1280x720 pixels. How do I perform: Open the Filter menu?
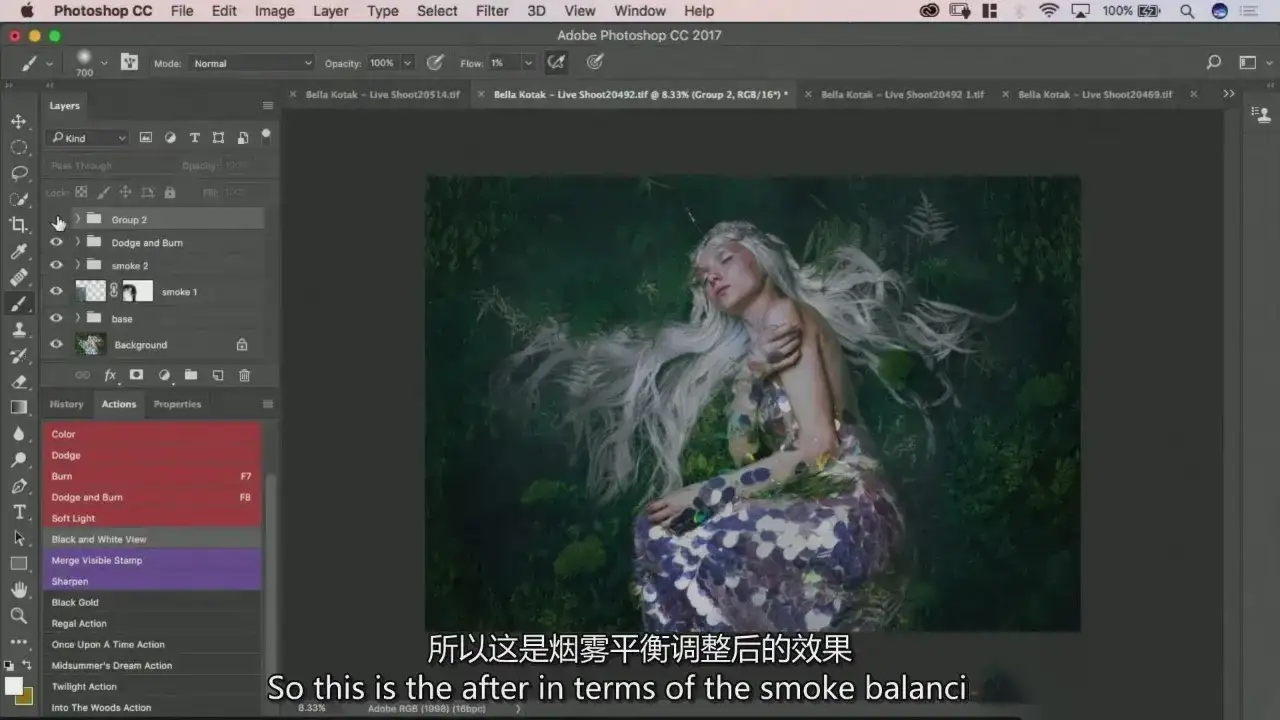point(492,11)
